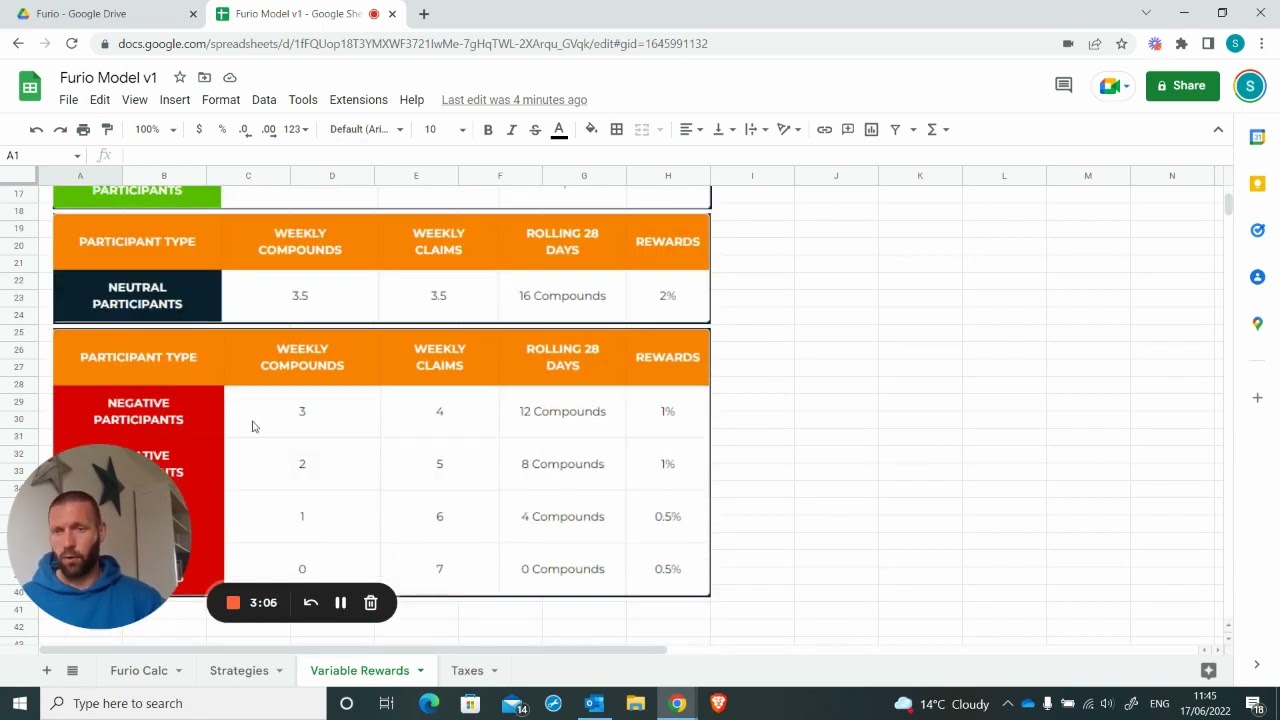Screen dimensions: 1280x720
Task: Hide the menus with collapse arrow
Action: (x=1218, y=129)
